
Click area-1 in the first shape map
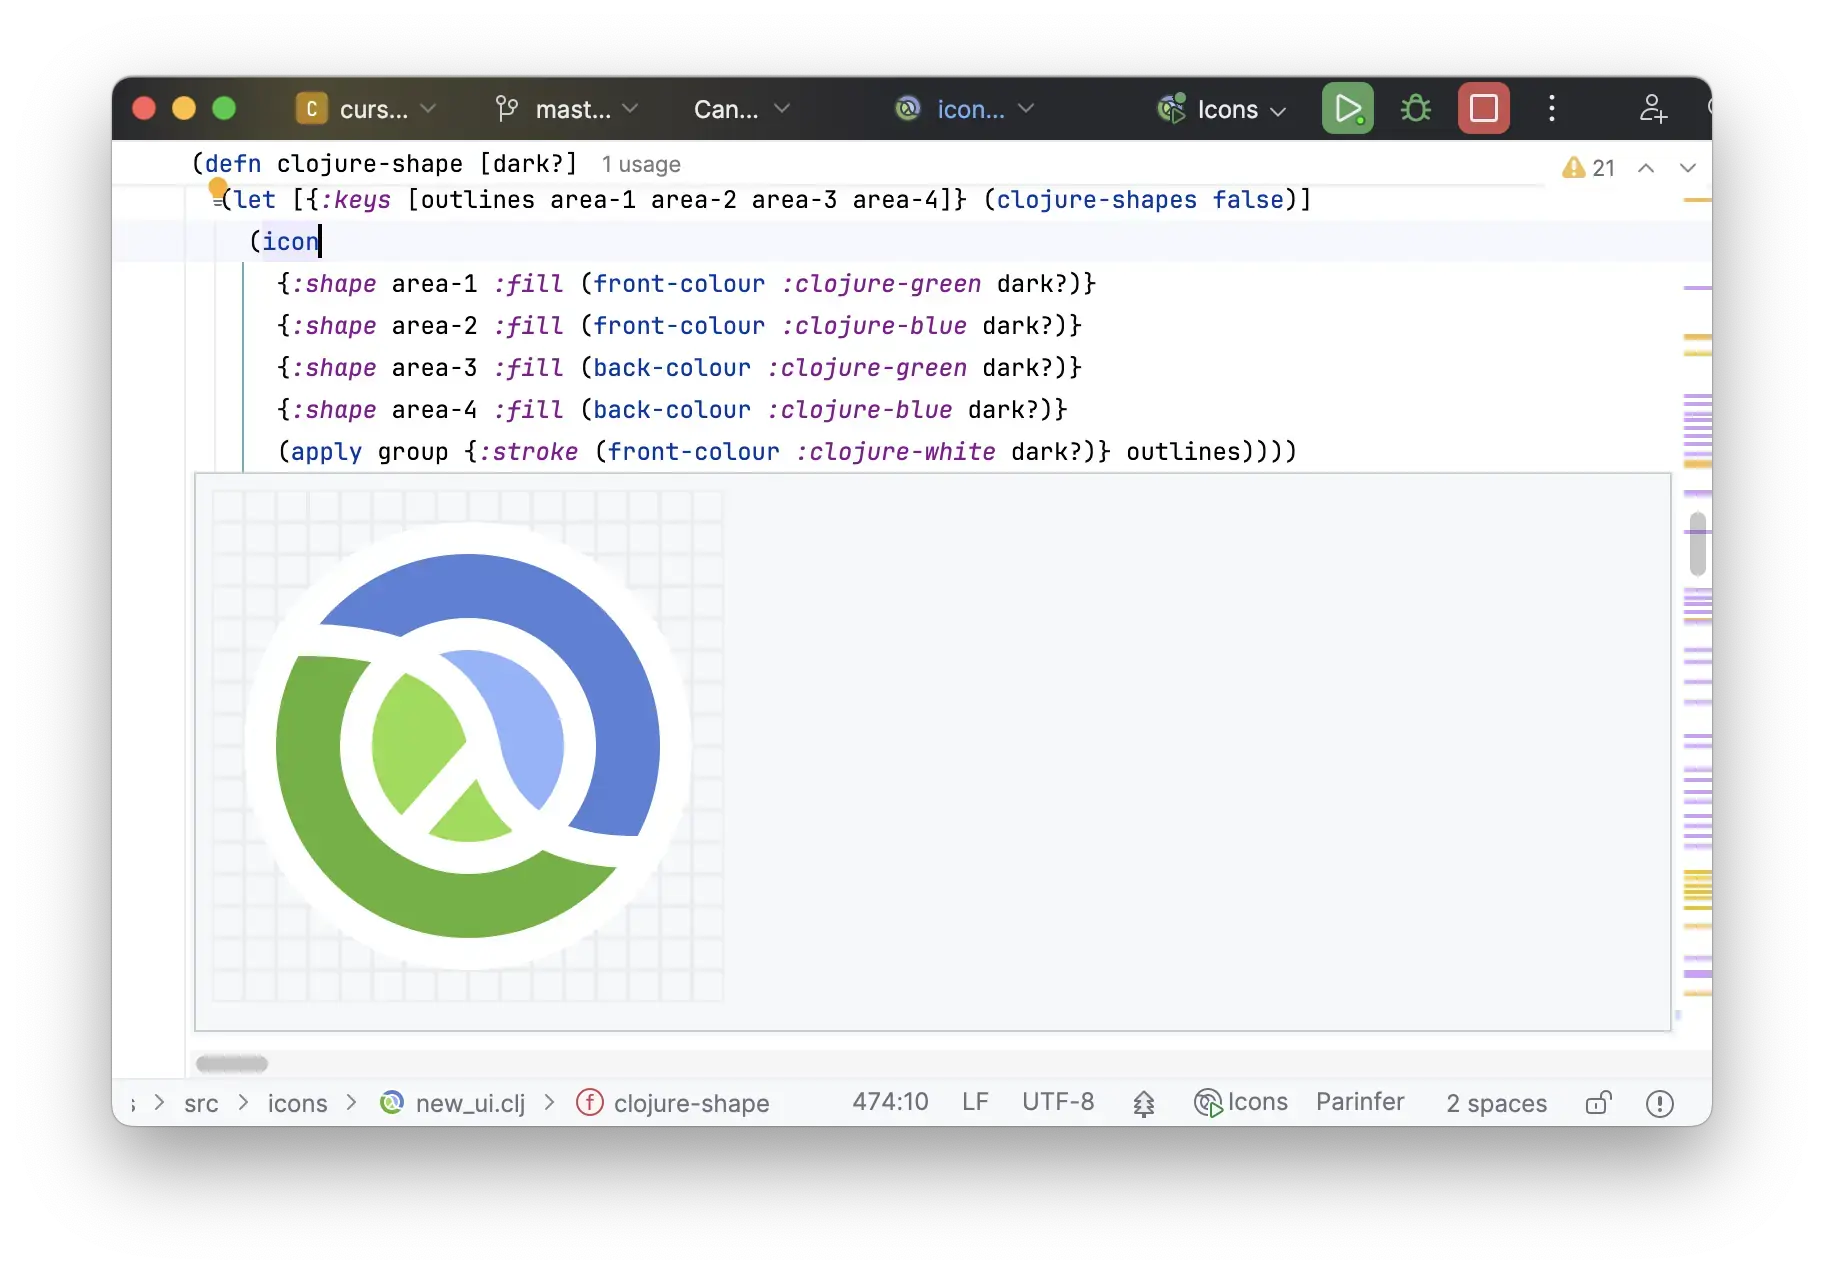(x=434, y=283)
